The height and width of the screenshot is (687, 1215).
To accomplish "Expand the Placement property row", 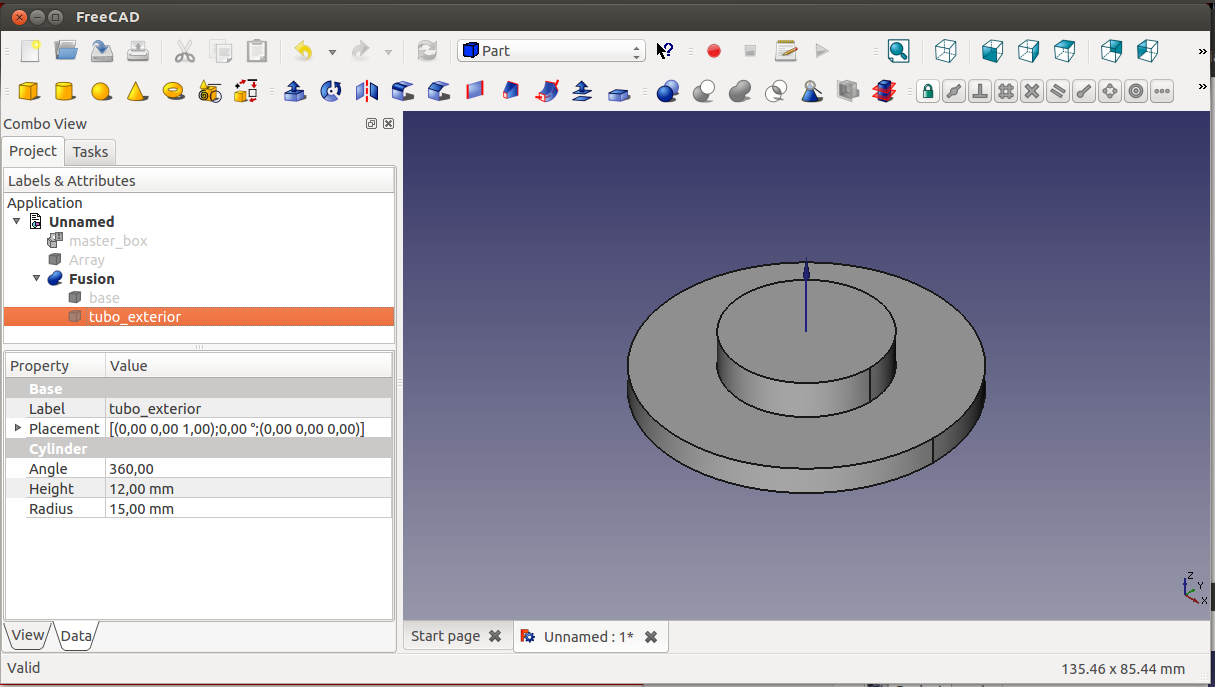I will (17, 428).
